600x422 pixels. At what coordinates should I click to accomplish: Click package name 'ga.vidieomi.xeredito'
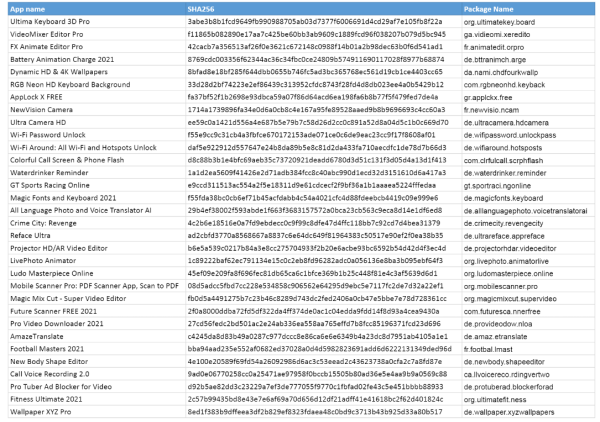[x=497, y=35]
